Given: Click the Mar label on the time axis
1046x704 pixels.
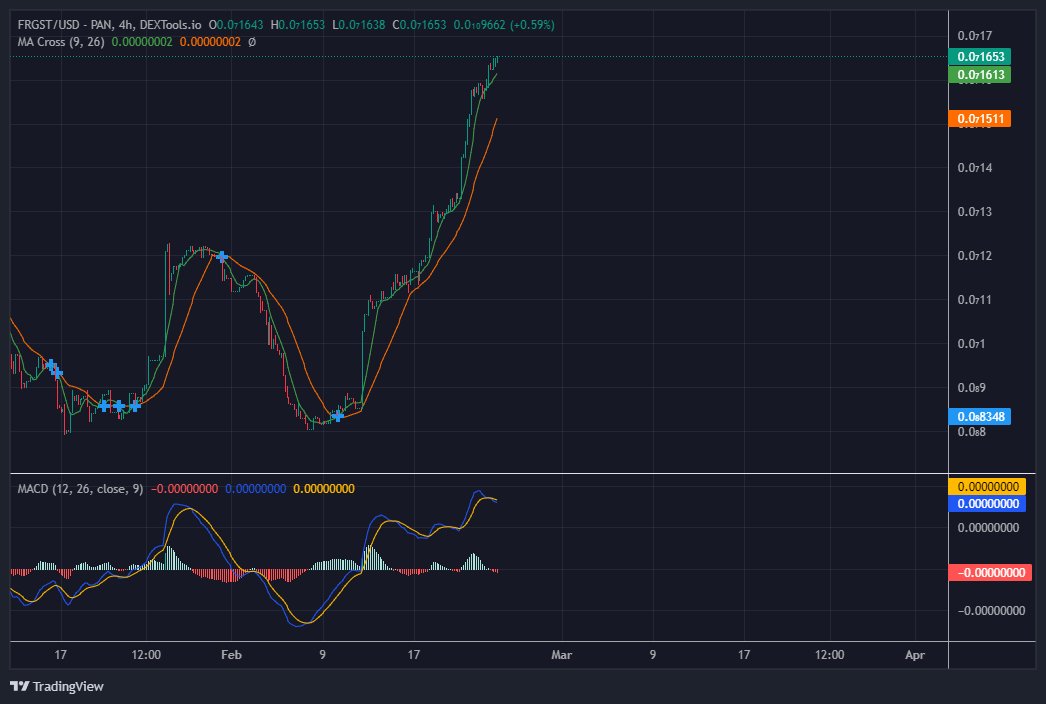Looking at the screenshot, I should 562,655.
